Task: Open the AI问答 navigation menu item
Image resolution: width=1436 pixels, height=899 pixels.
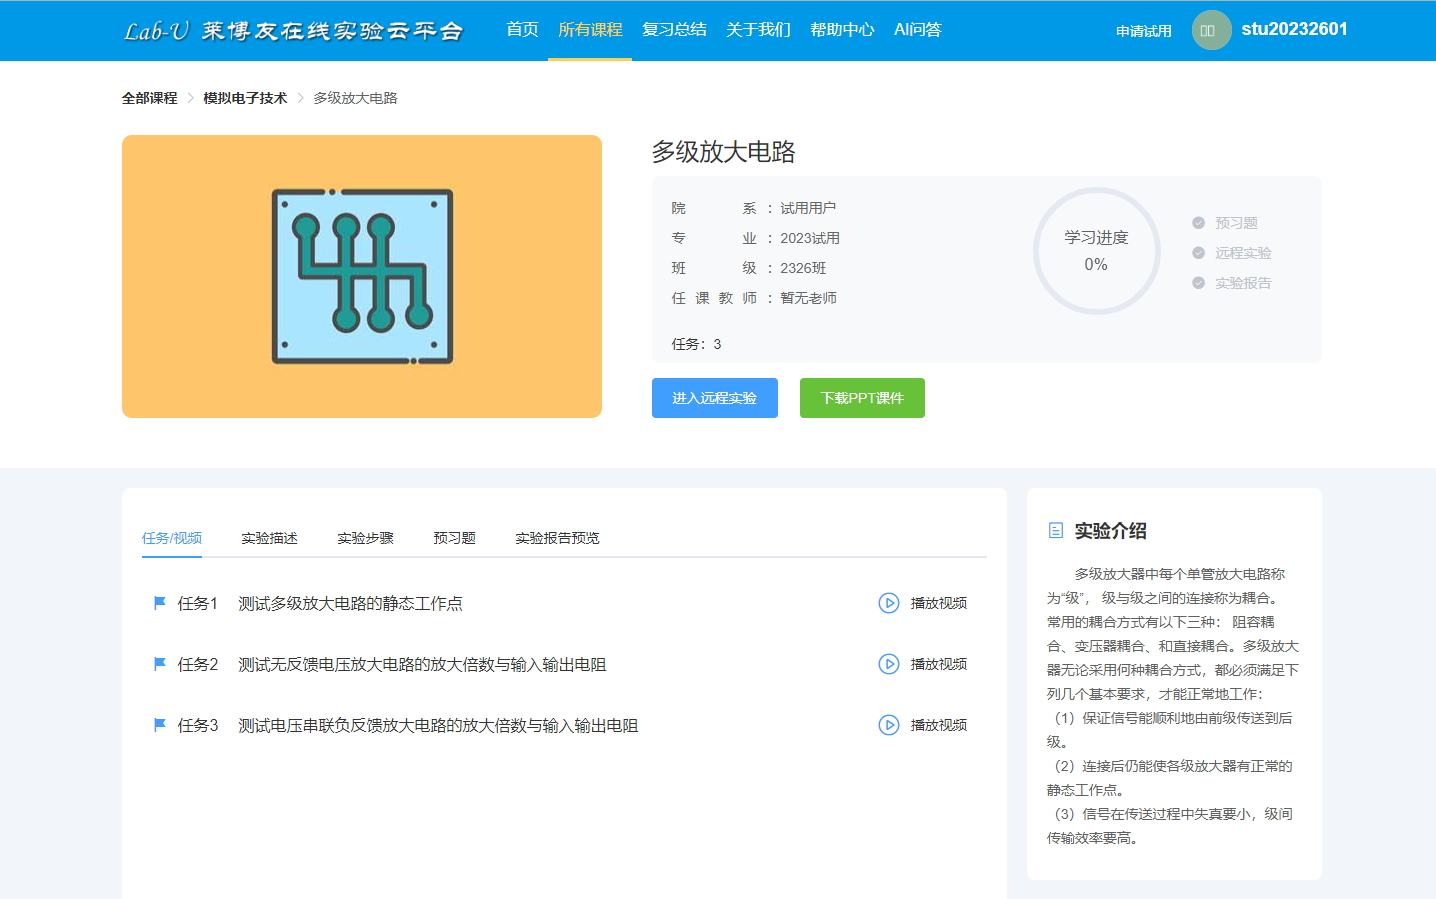Action: 917,30
